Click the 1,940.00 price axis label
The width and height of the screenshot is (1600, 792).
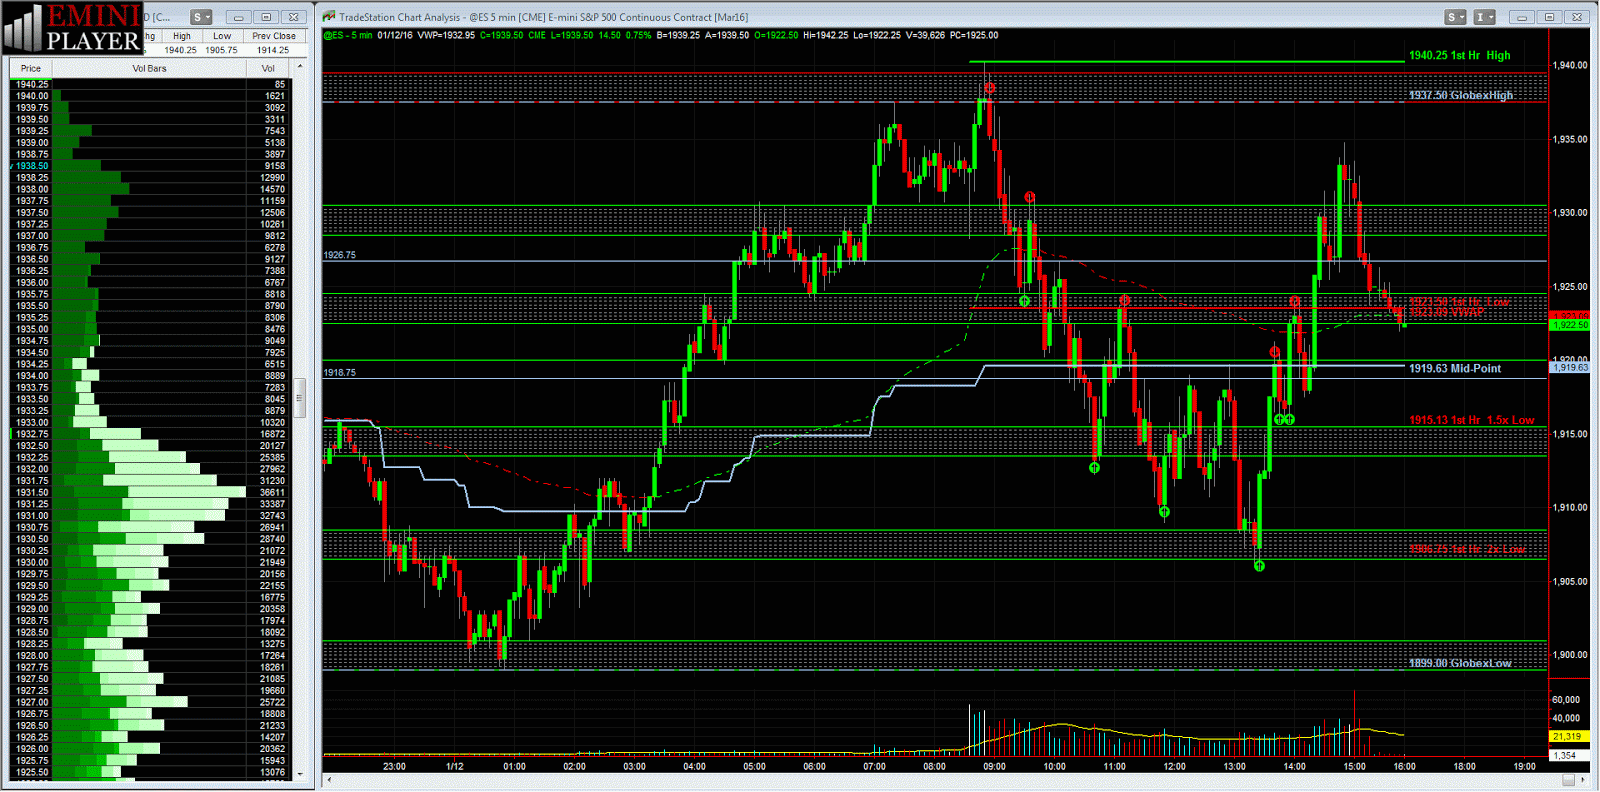[x=1570, y=66]
